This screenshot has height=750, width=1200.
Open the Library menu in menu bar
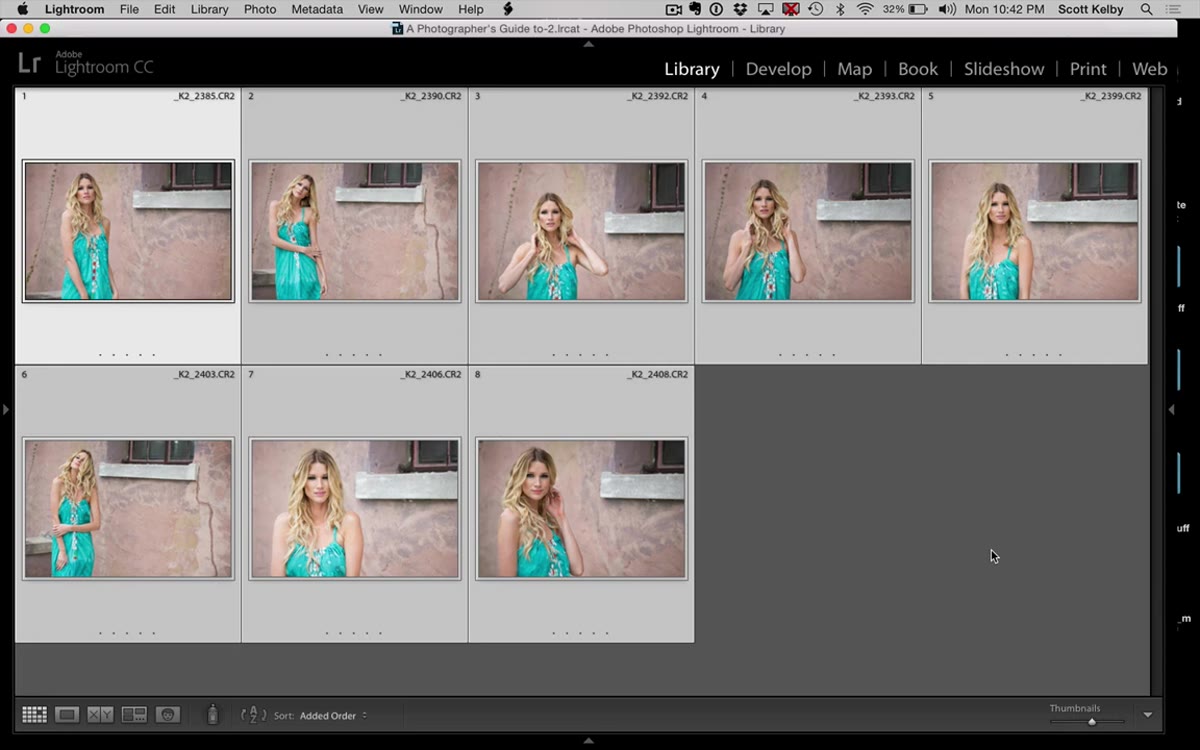tap(209, 9)
